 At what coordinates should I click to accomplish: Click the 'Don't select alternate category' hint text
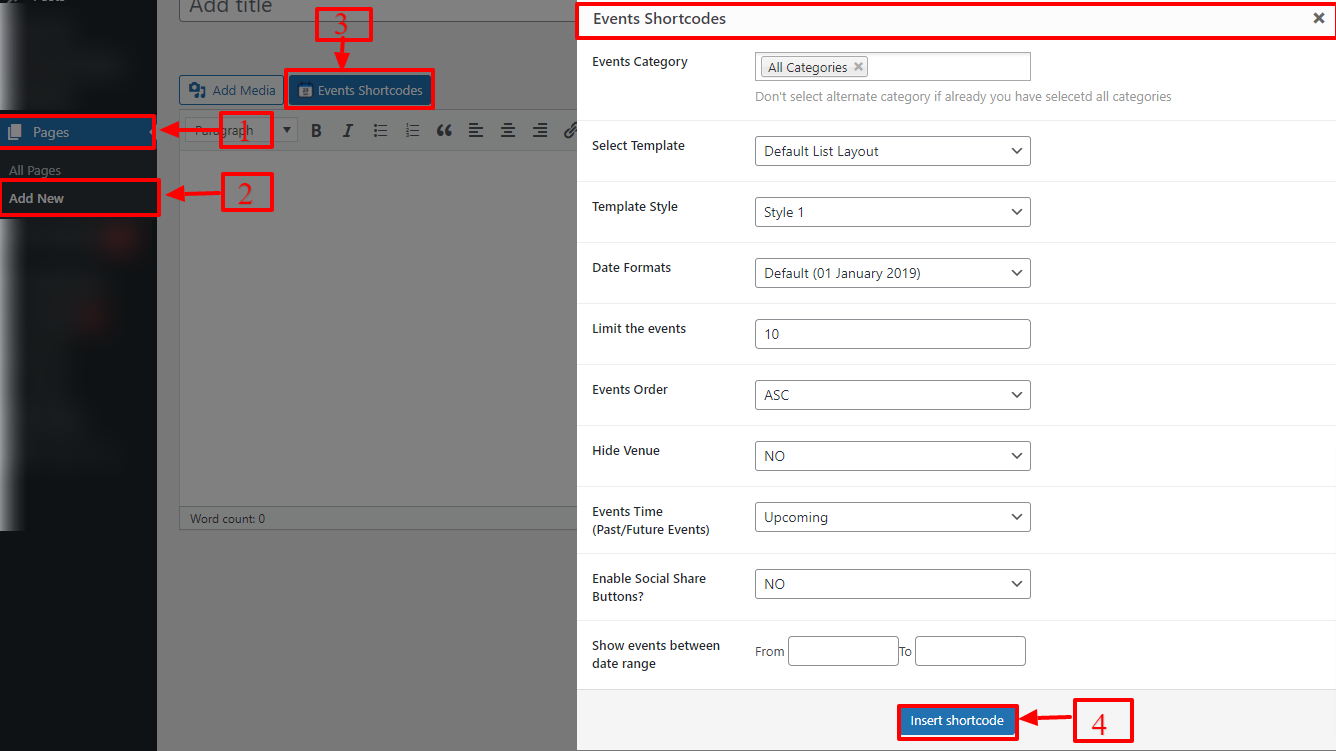(963, 97)
